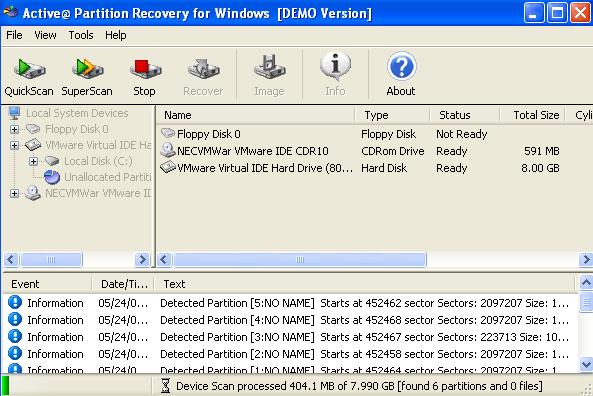Click info icon of partition 2 event
Screen dimensions: 593x396
click(x=15, y=354)
